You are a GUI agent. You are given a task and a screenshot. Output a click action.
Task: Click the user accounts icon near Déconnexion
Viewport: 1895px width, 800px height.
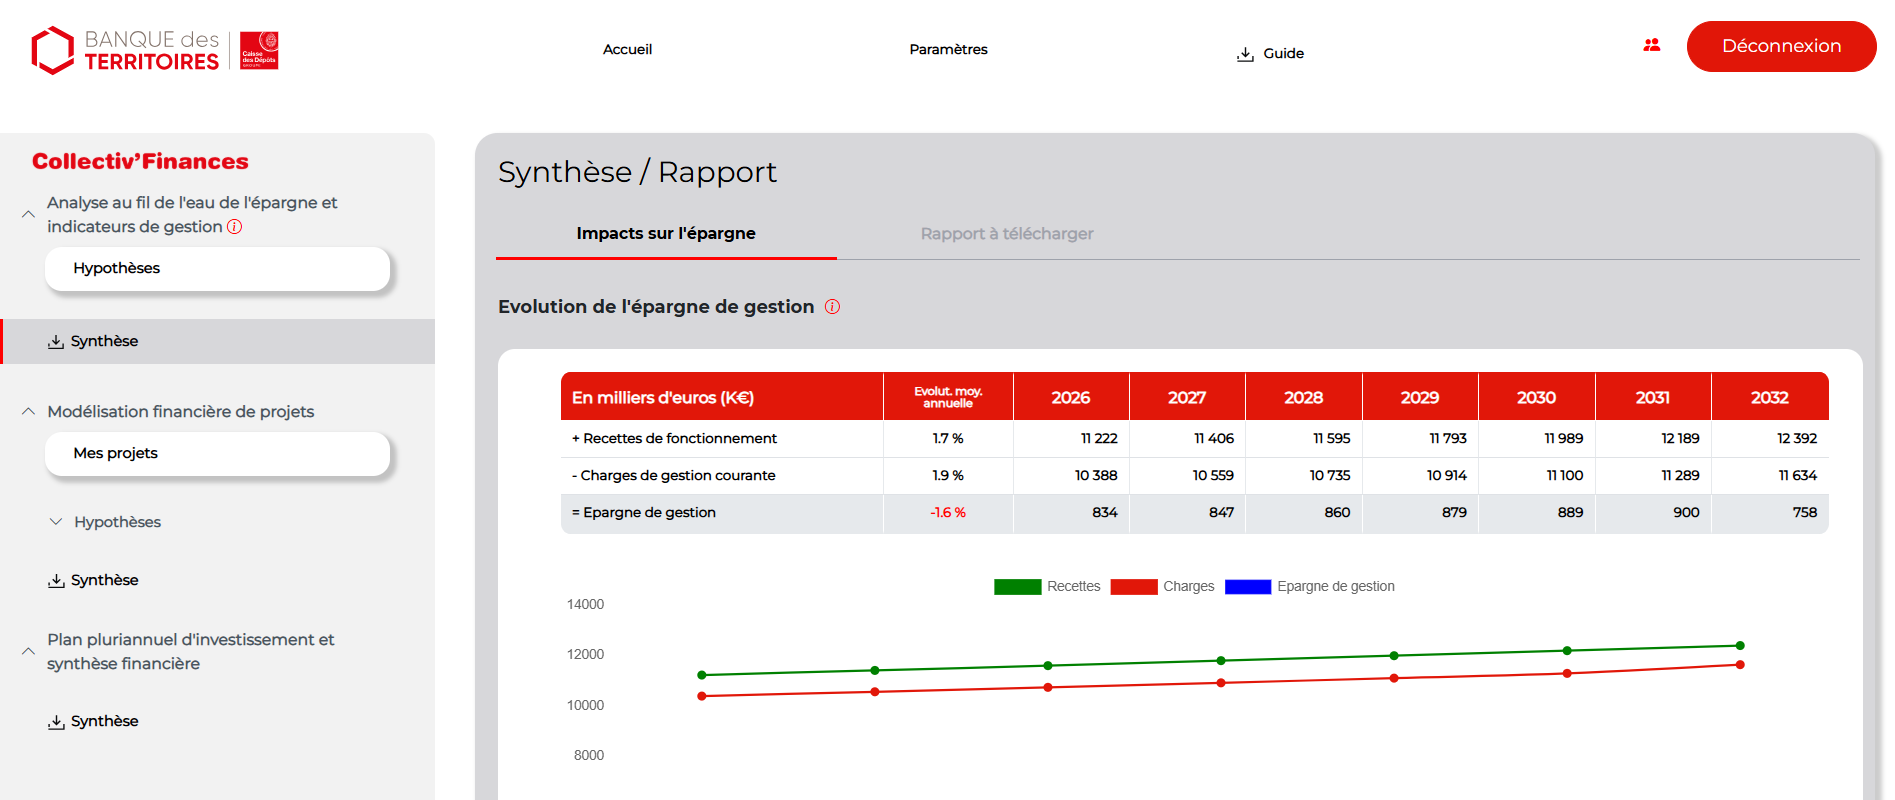[1651, 45]
